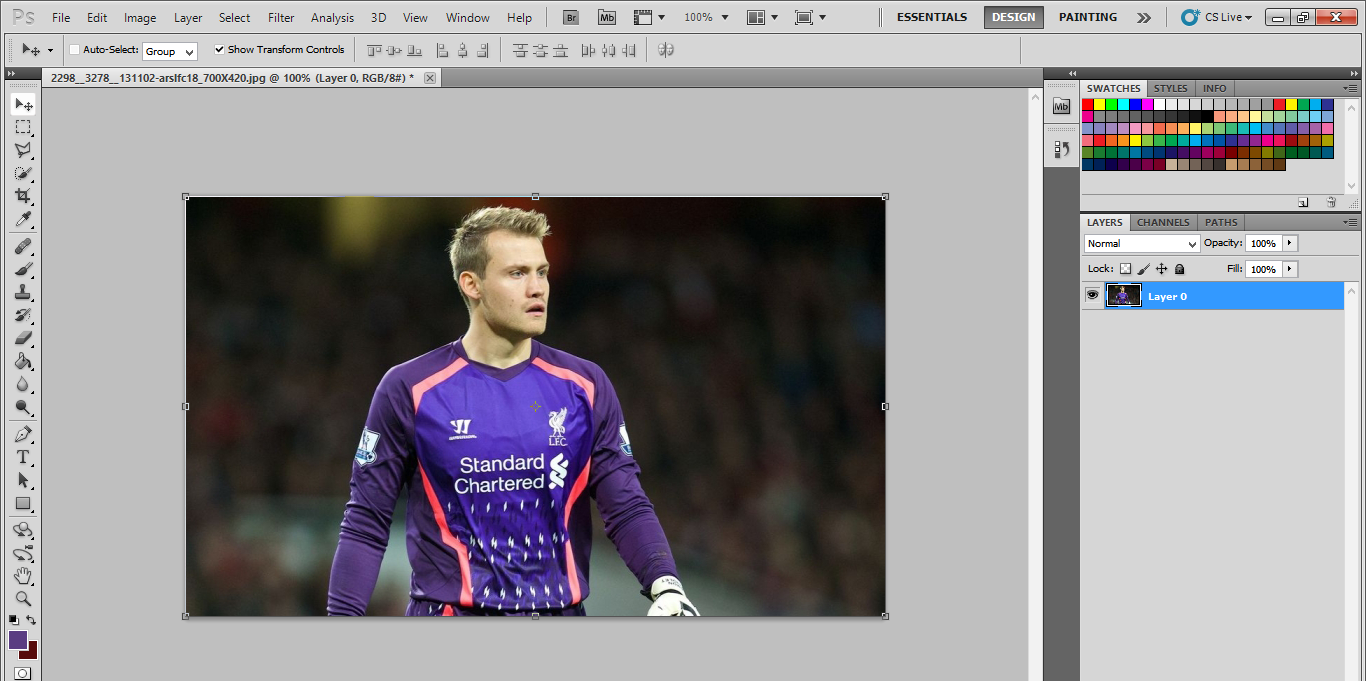Open the History panel icon in the dock
This screenshot has height=681, width=1366.
[1061, 149]
